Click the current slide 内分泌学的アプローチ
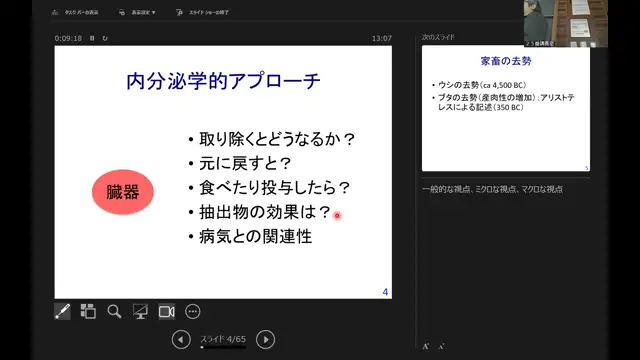The width and height of the screenshot is (640, 360). [223, 172]
